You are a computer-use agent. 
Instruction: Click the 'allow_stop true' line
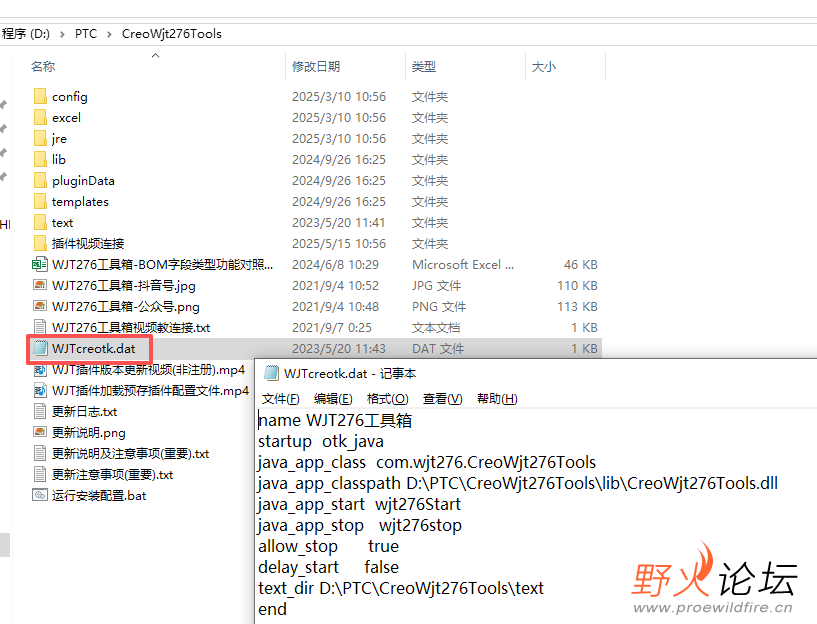click(x=328, y=546)
